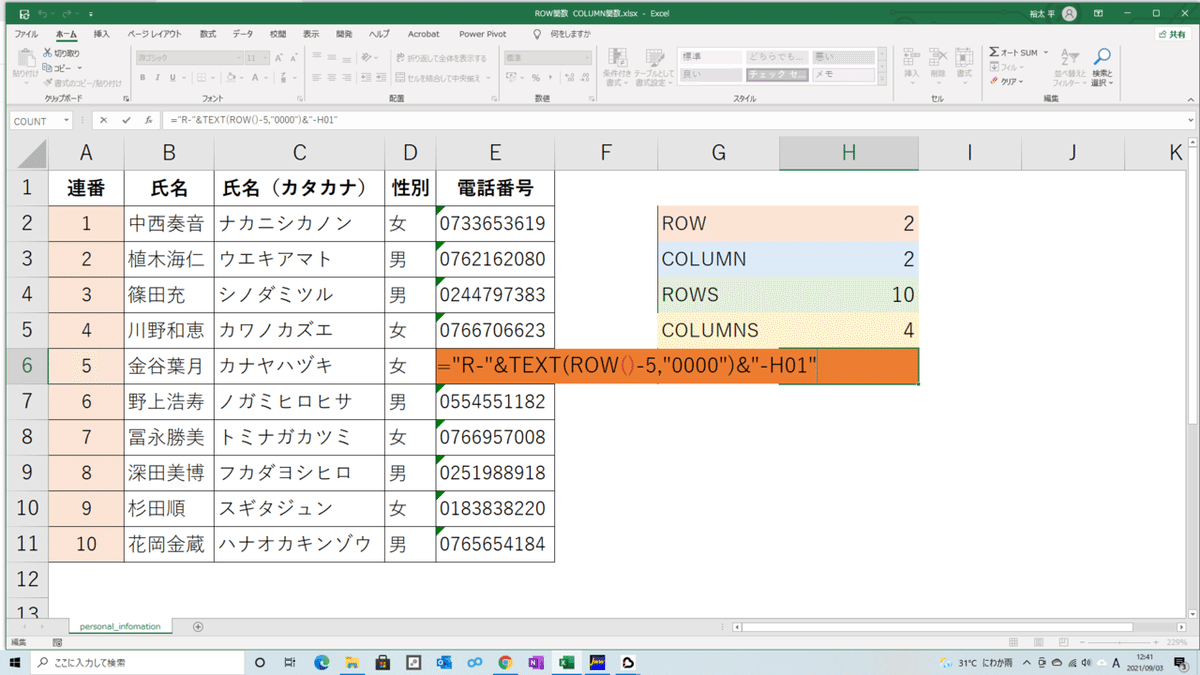This screenshot has height=675, width=1200.
Task: Select cell containing 中西奏音
Action: click(169, 223)
